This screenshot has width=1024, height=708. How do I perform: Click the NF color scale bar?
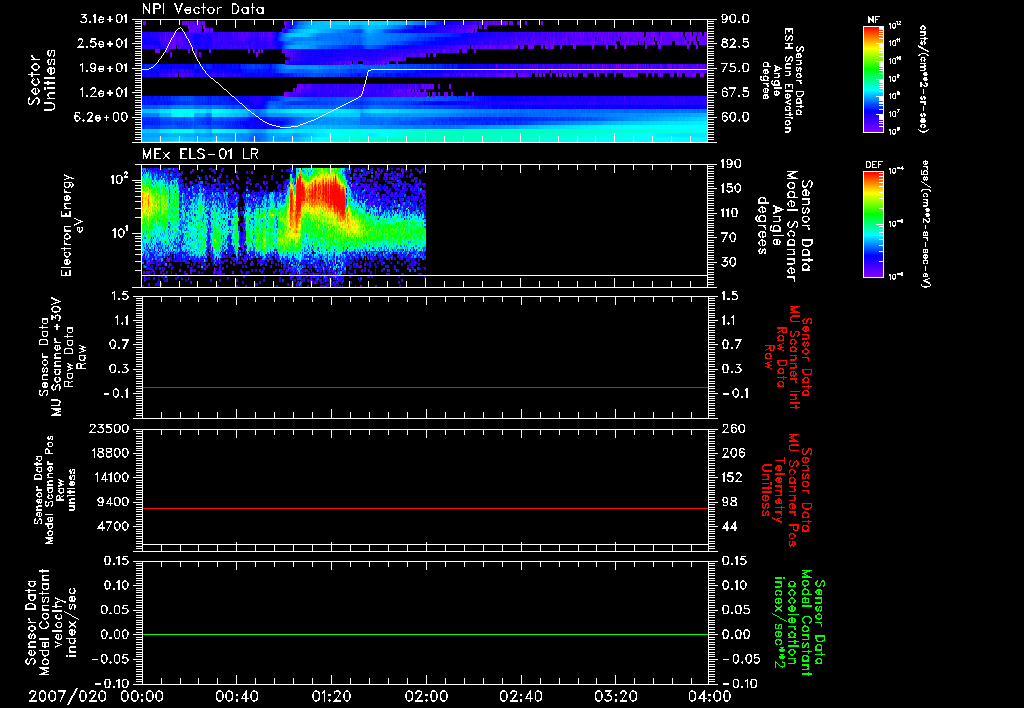874,79
